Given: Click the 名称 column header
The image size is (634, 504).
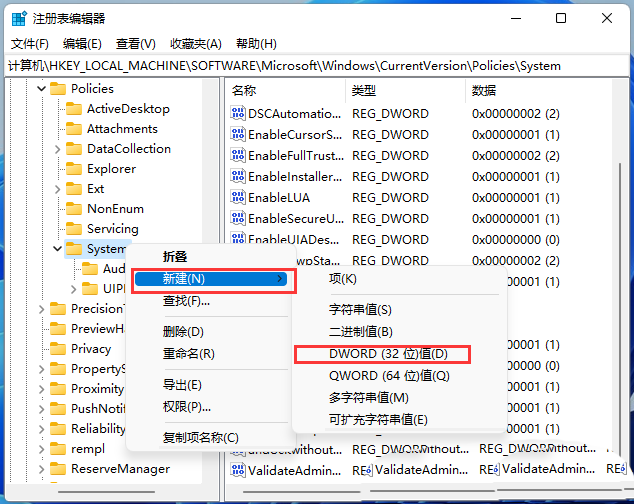Looking at the screenshot, I should point(244,90).
